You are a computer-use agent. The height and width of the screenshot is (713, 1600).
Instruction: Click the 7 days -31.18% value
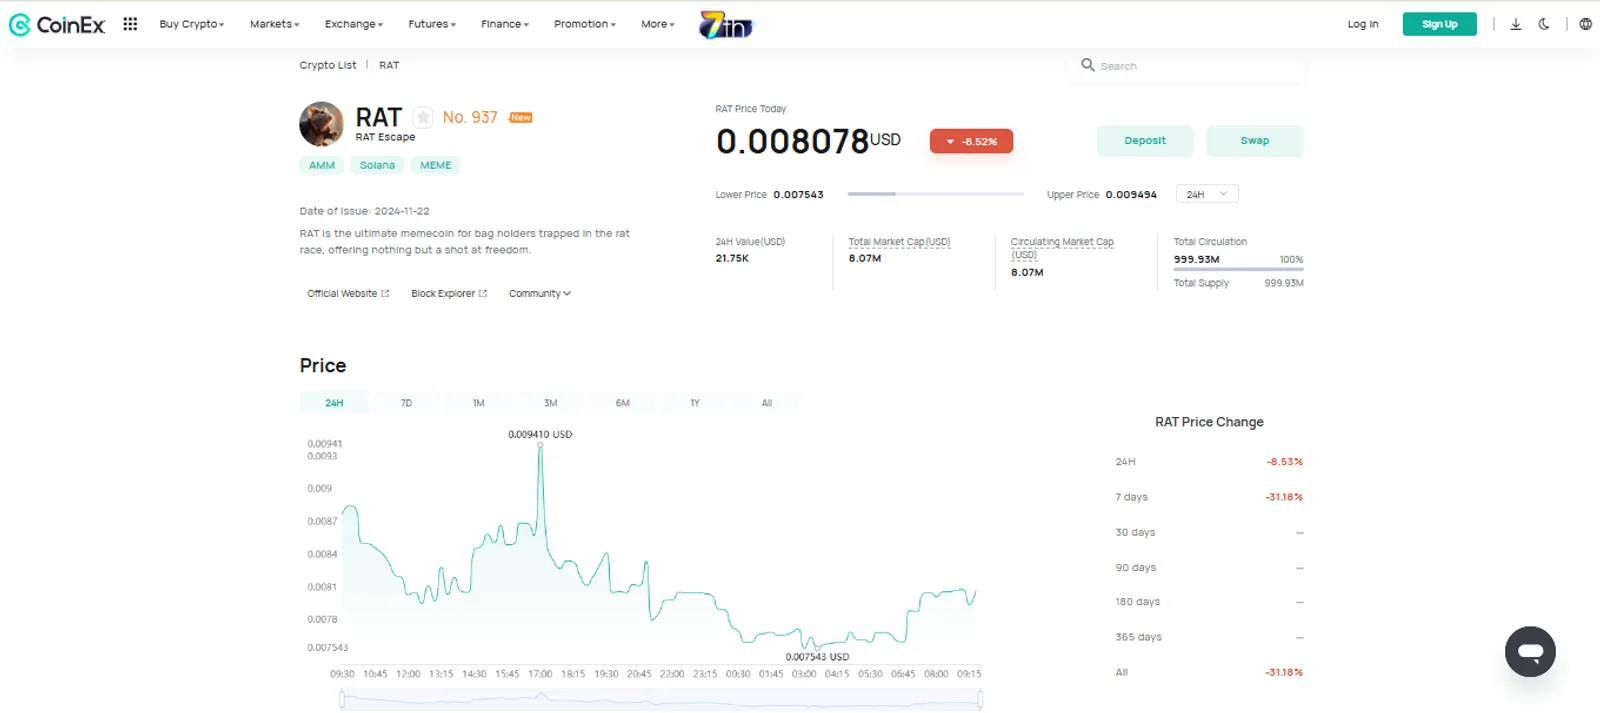point(1284,497)
